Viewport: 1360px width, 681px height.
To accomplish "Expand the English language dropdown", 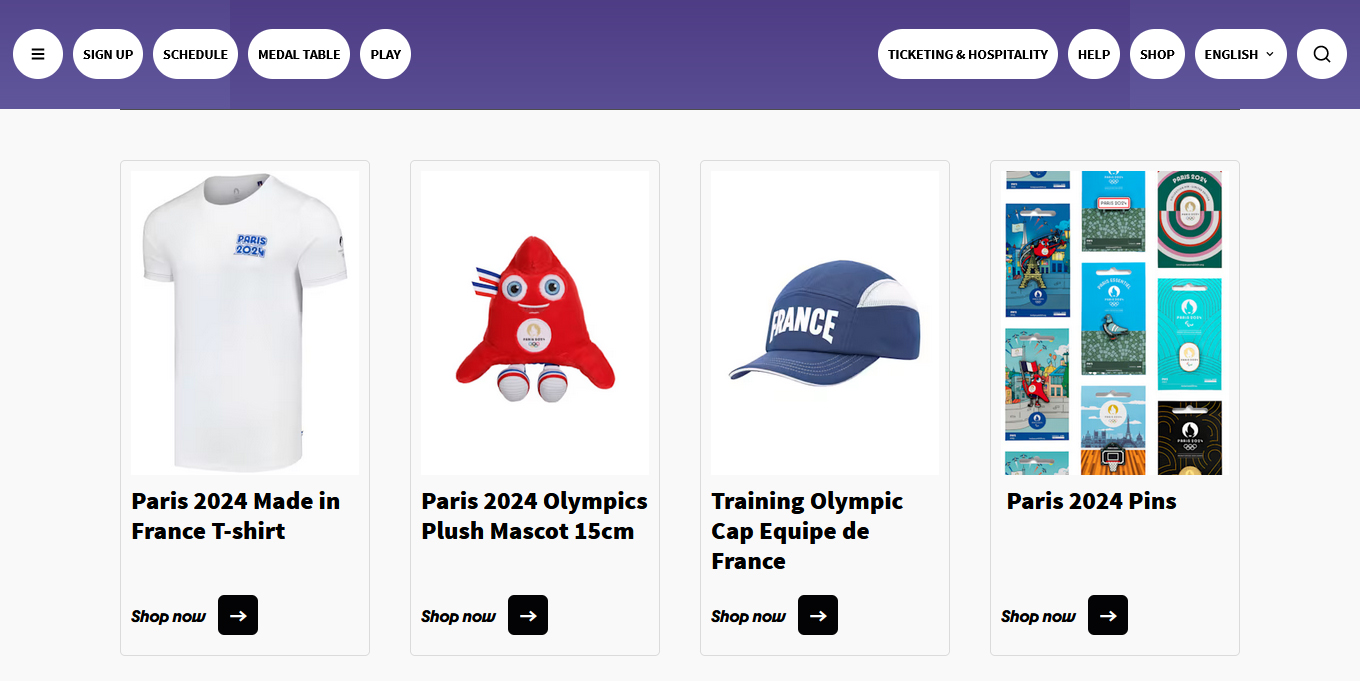I will [1240, 54].
